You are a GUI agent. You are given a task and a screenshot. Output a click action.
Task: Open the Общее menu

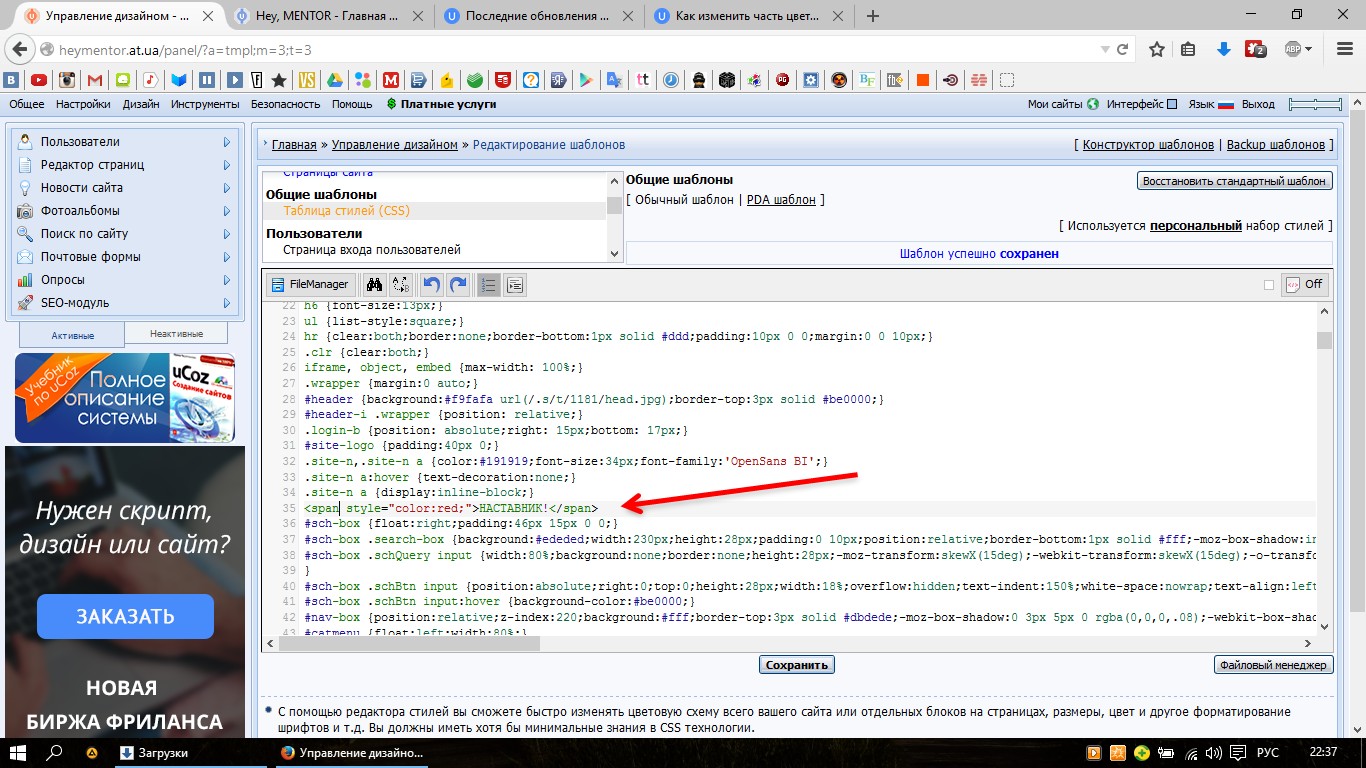[26, 104]
